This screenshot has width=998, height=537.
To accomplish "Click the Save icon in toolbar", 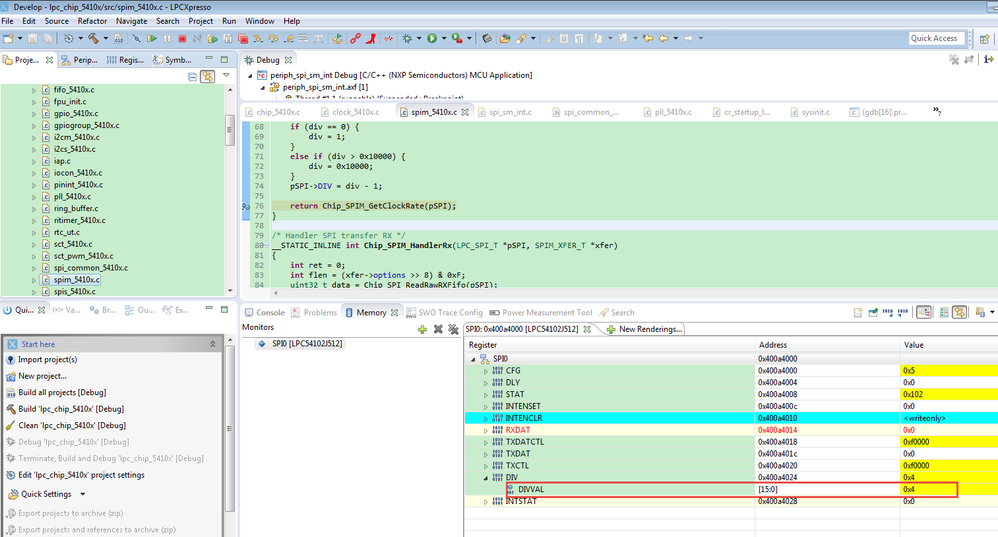I will click(33, 39).
